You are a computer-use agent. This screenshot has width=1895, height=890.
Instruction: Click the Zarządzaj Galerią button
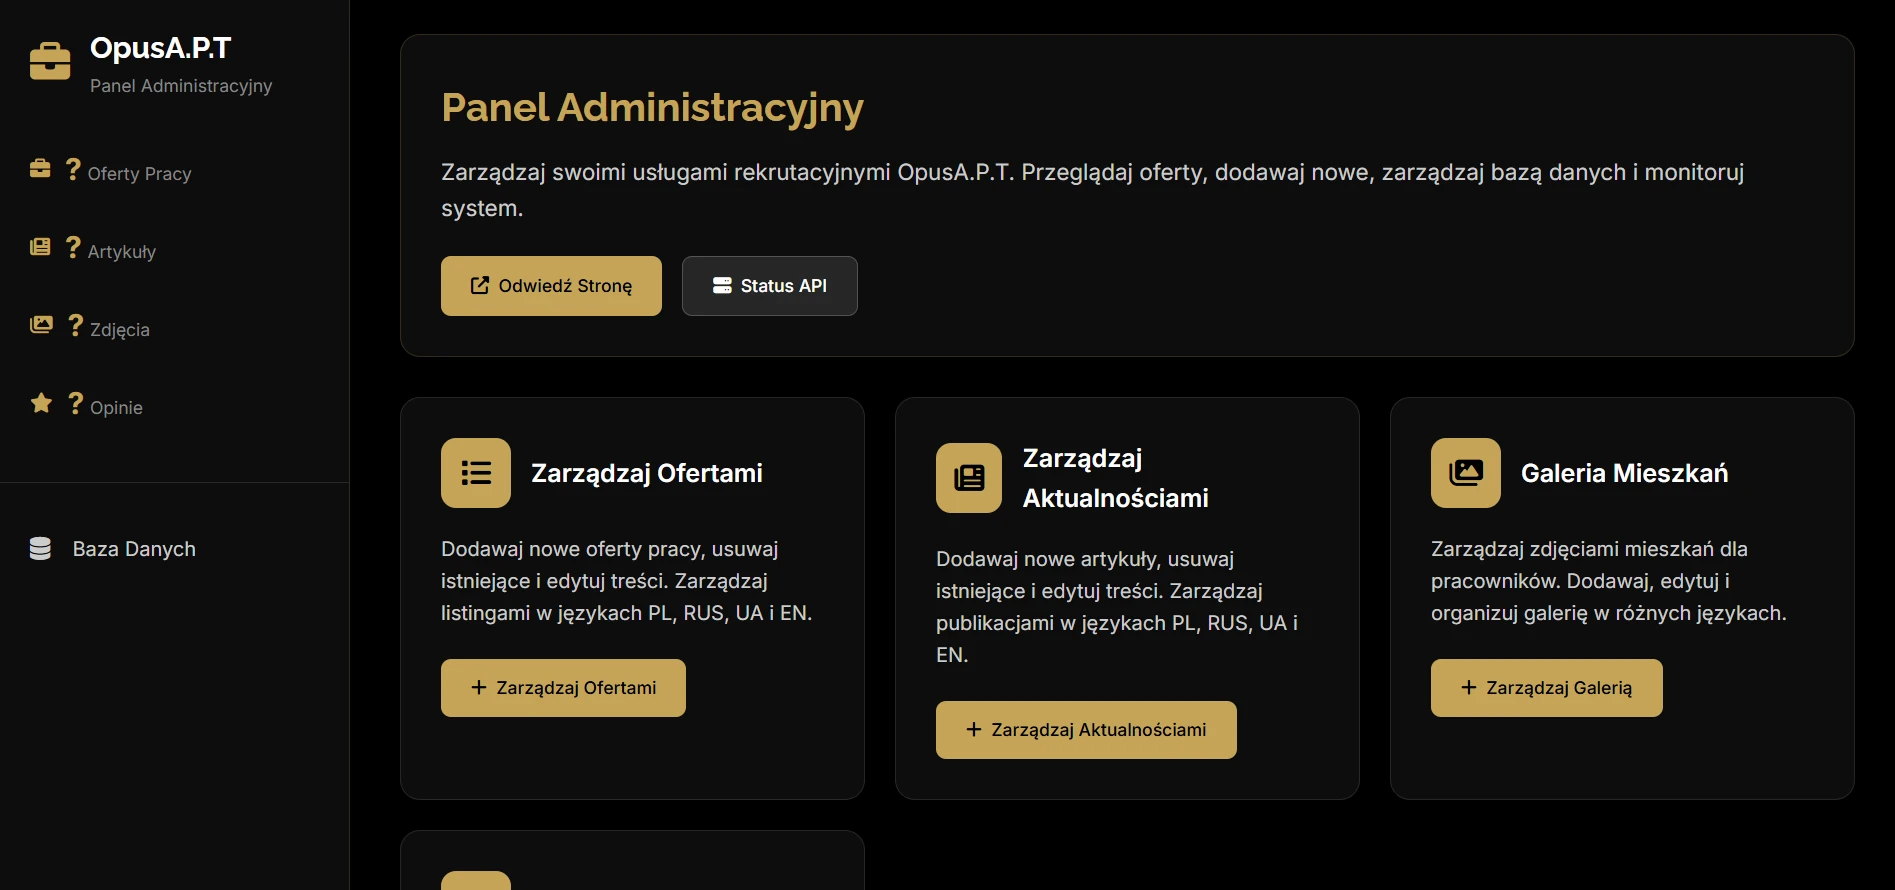[1546, 688]
